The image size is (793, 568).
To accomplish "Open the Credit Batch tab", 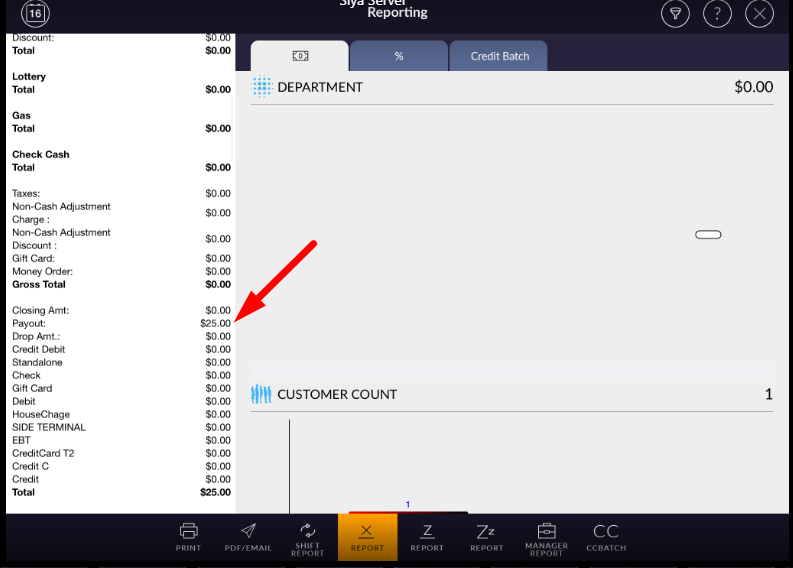I will pos(500,56).
